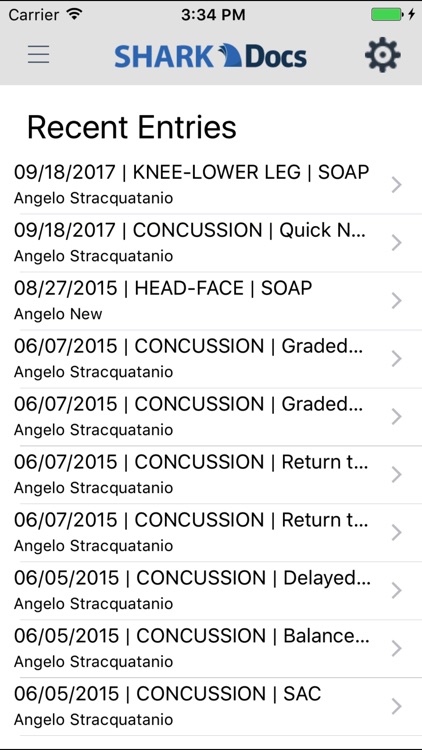Screen dimensions: 422x750
Task: Tap the Wi-Fi status icon
Action: click(75, 14)
